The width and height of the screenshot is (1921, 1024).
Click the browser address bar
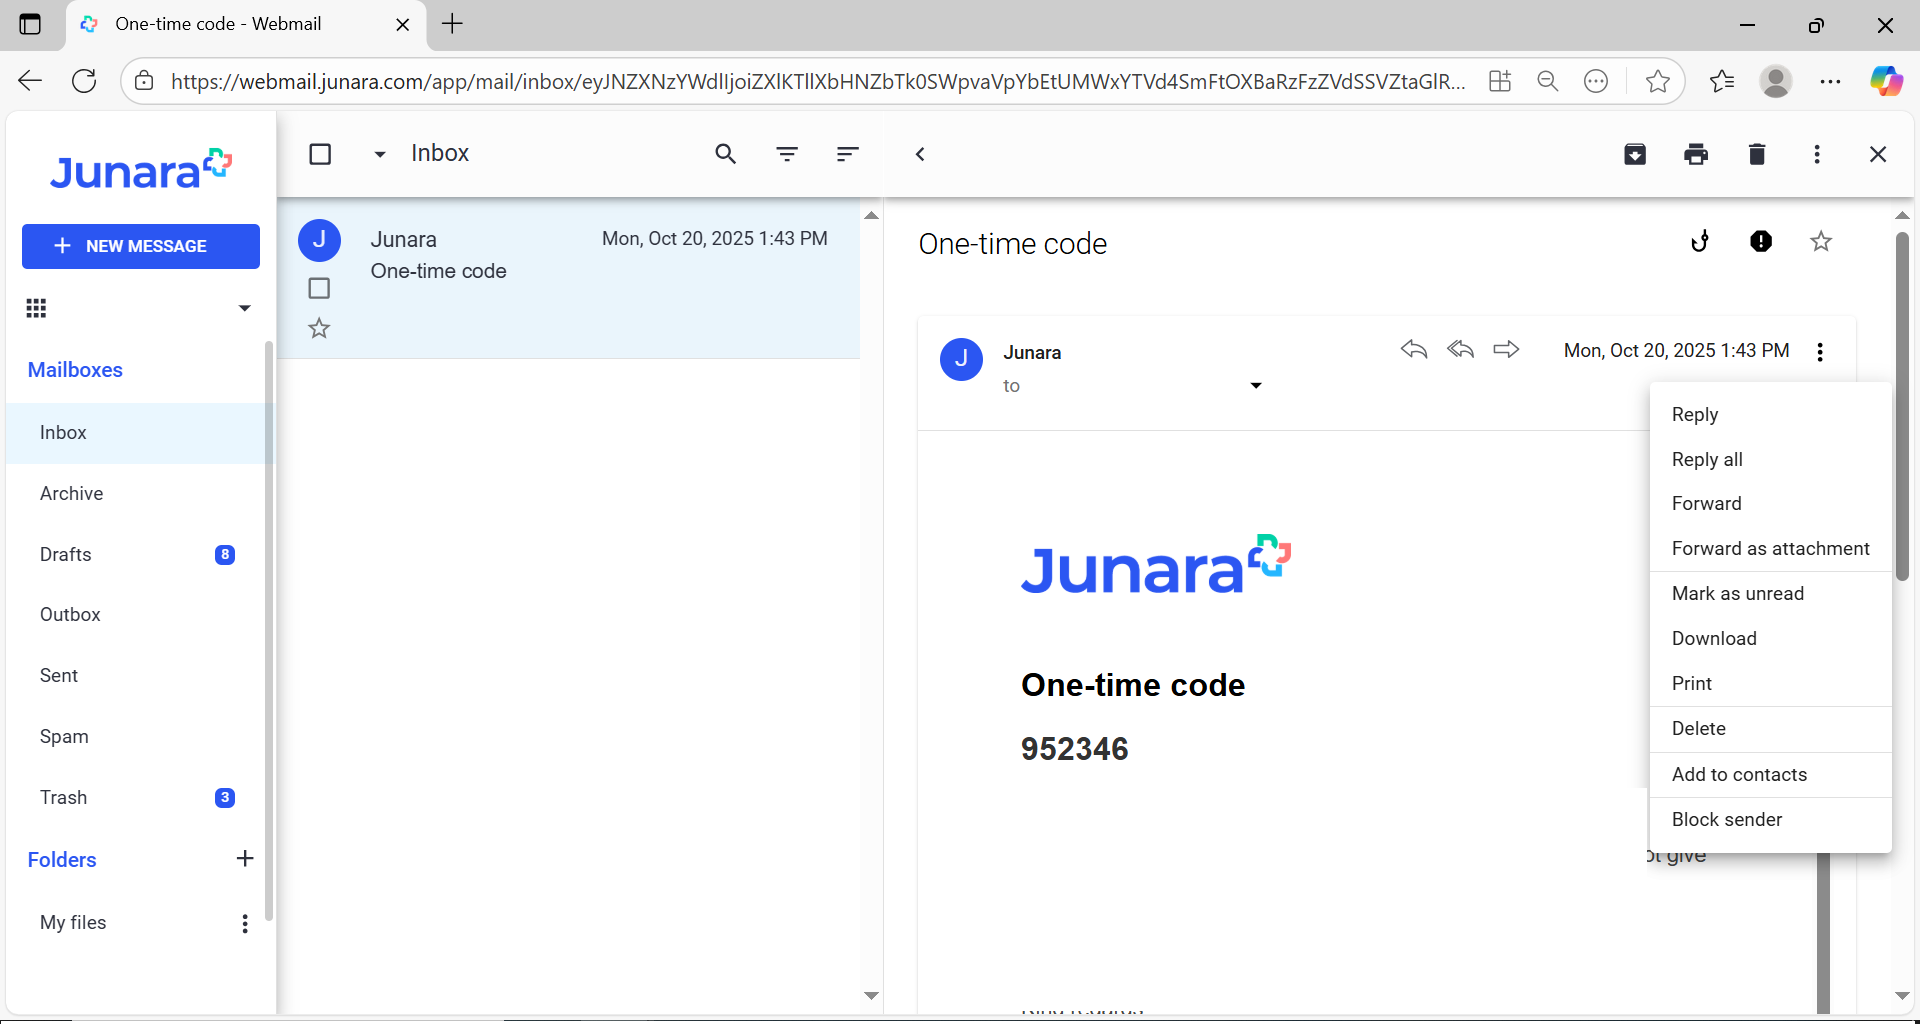pyautogui.click(x=817, y=81)
